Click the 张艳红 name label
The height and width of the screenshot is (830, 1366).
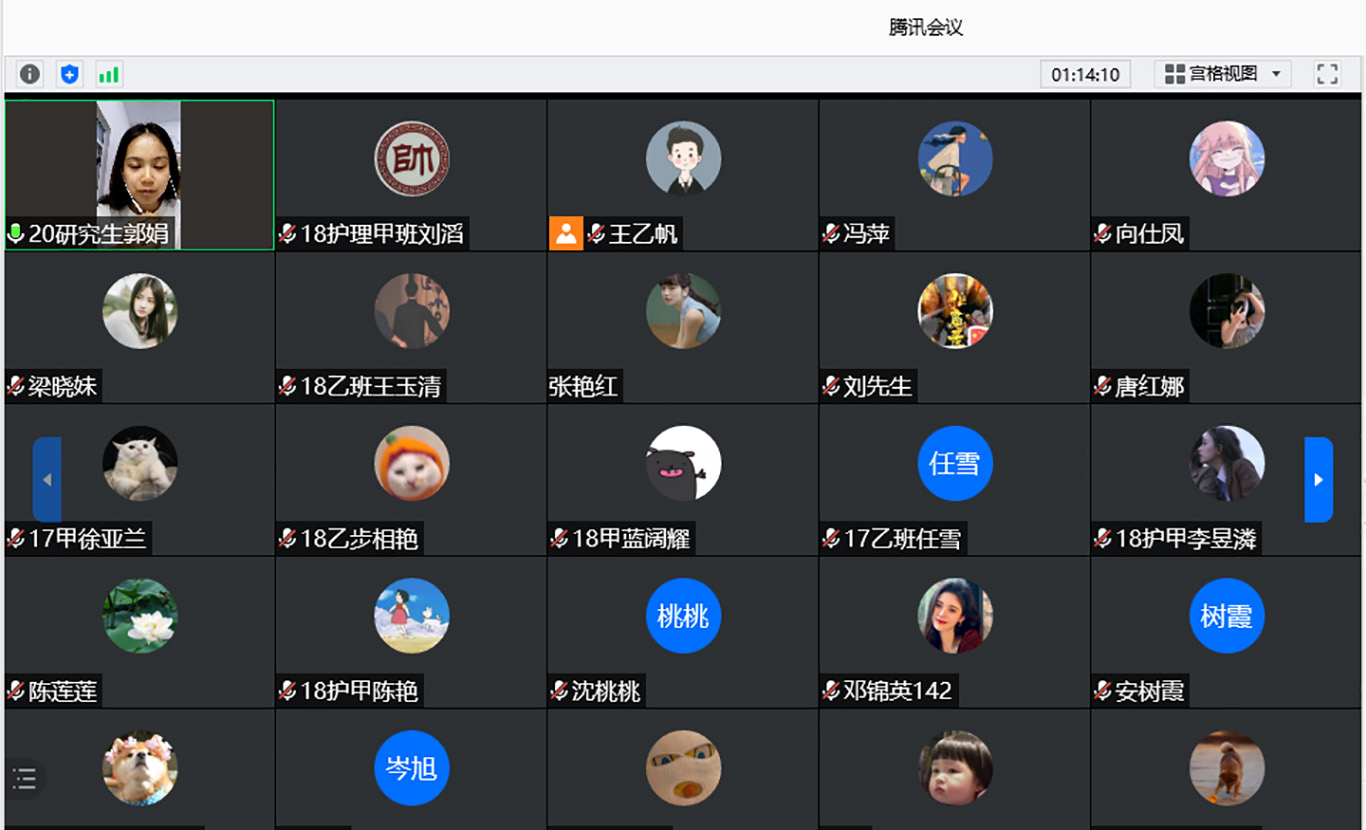(584, 386)
